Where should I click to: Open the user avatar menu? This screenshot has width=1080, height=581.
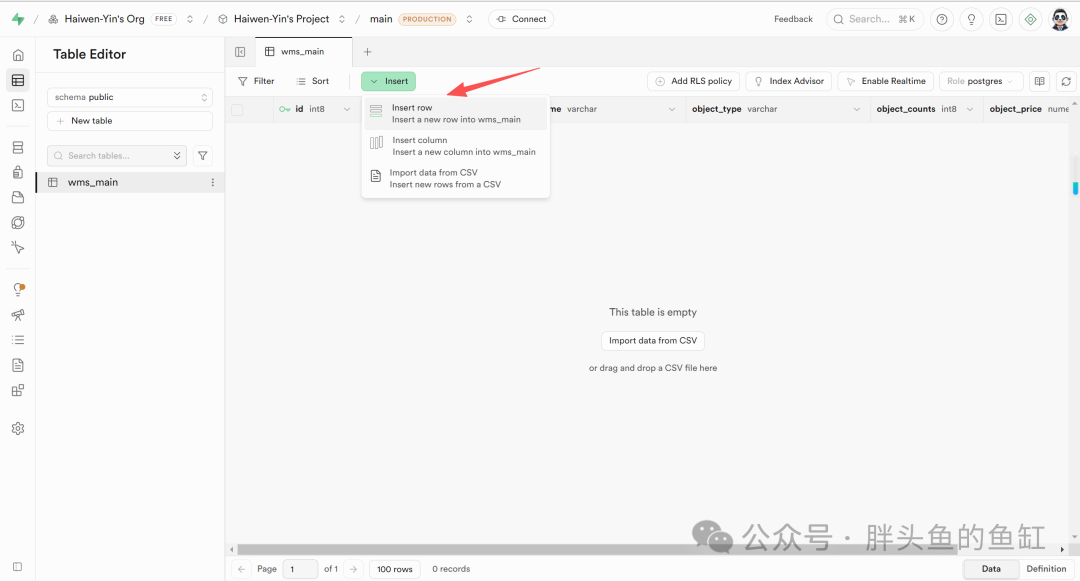1060,19
